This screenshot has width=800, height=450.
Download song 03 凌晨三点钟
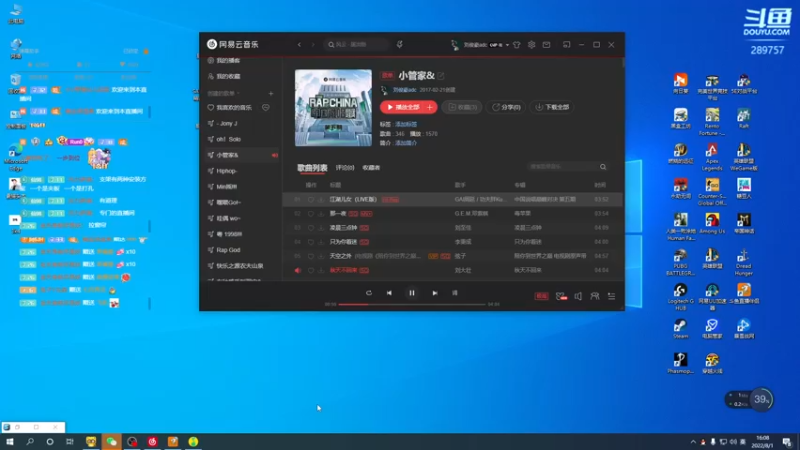(321, 228)
